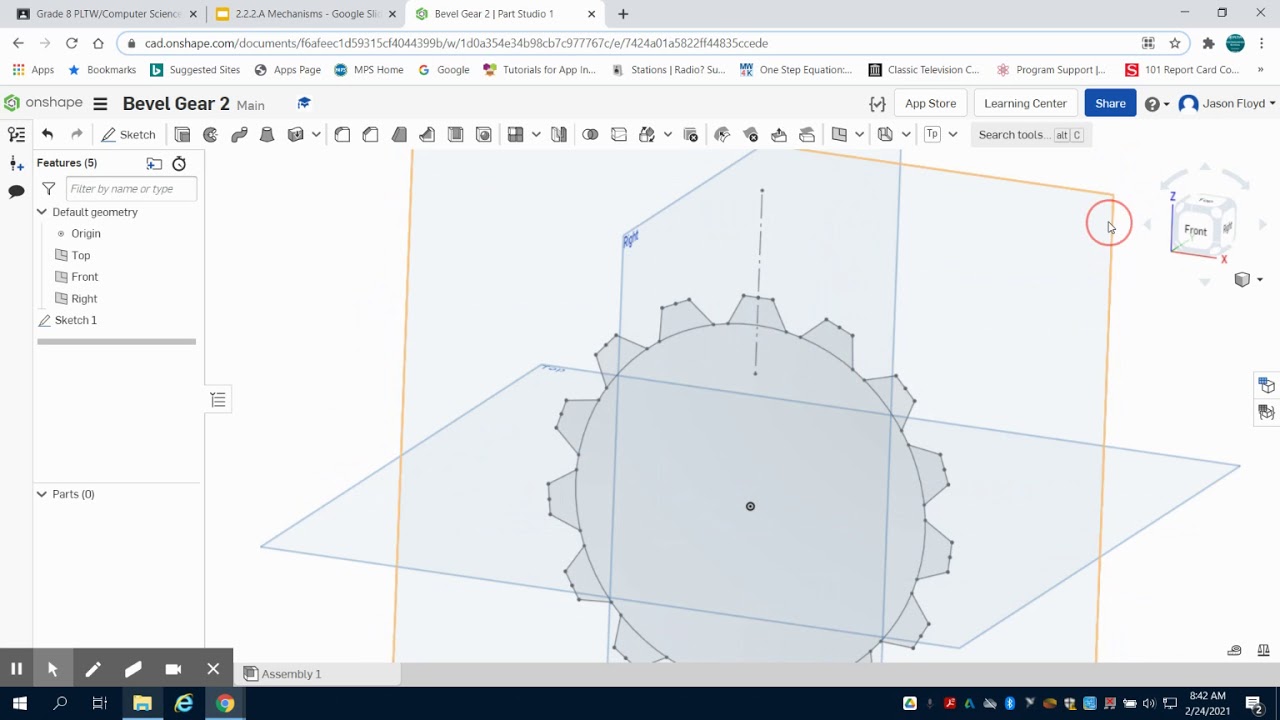Viewport: 1280px width, 720px height.
Task: Undo the last action
Action: tap(47, 135)
